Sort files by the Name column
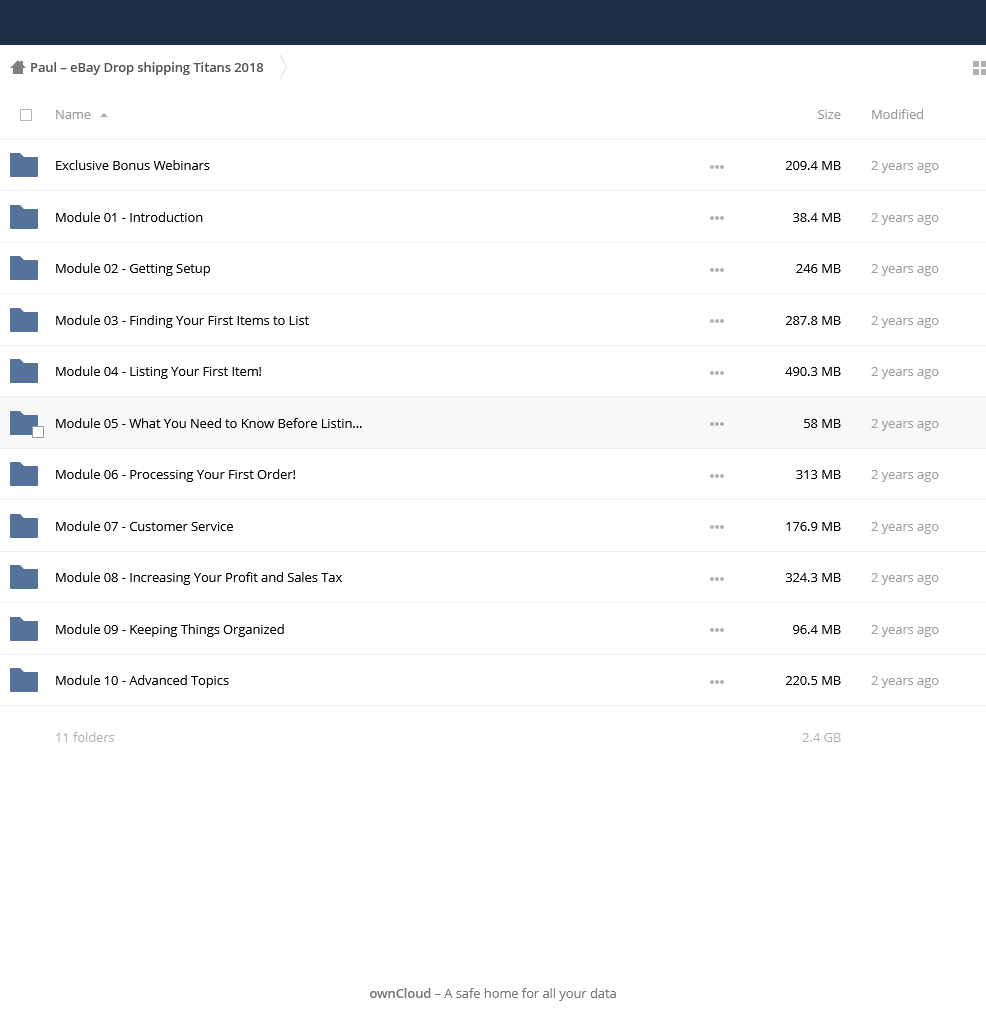 coord(80,115)
